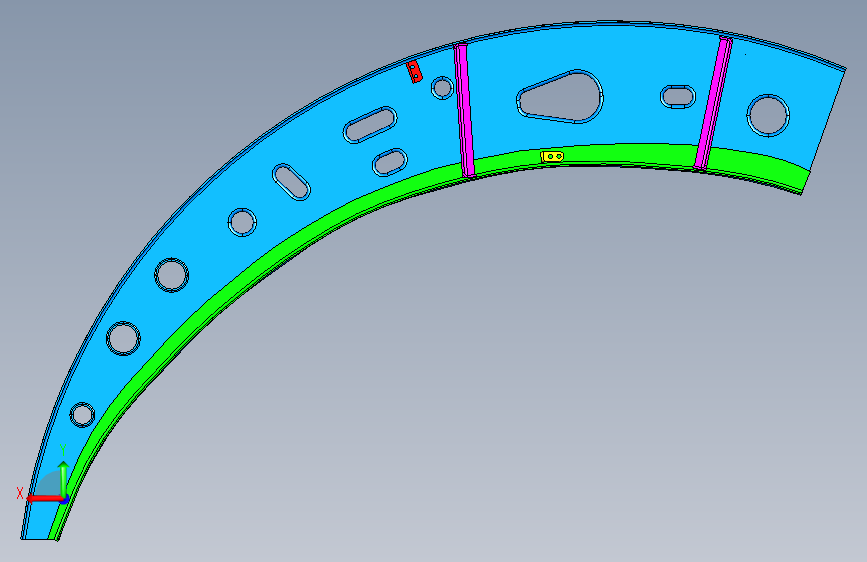Click the green Y axis arrow of the triad
This screenshot has width=867, height=562.
pos(64,479)
